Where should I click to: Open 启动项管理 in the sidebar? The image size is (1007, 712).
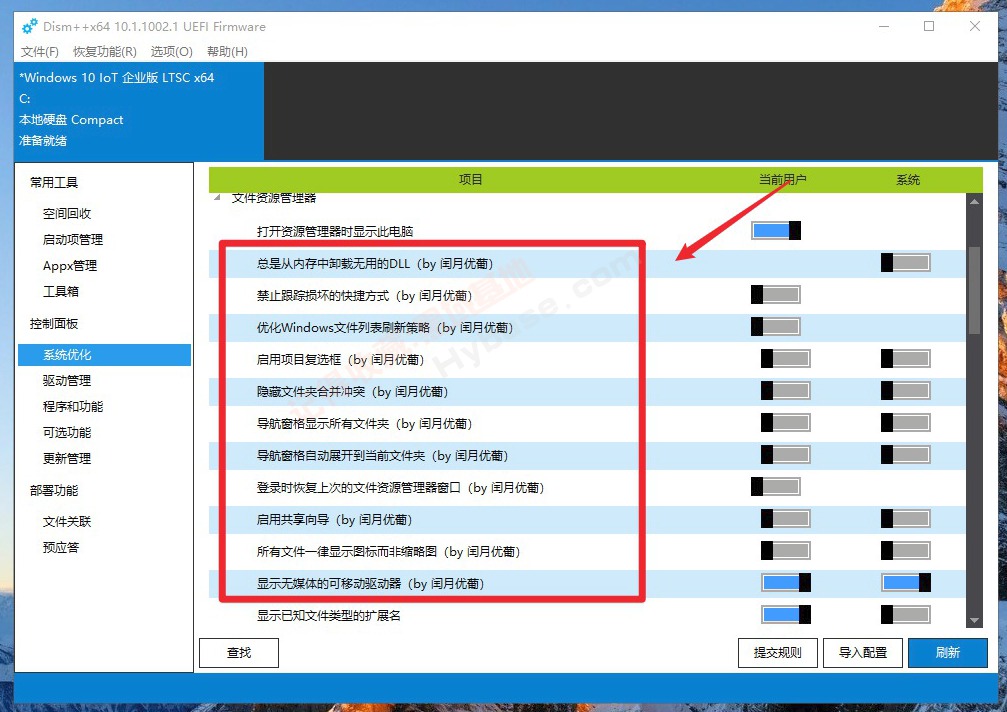(73, 239)
